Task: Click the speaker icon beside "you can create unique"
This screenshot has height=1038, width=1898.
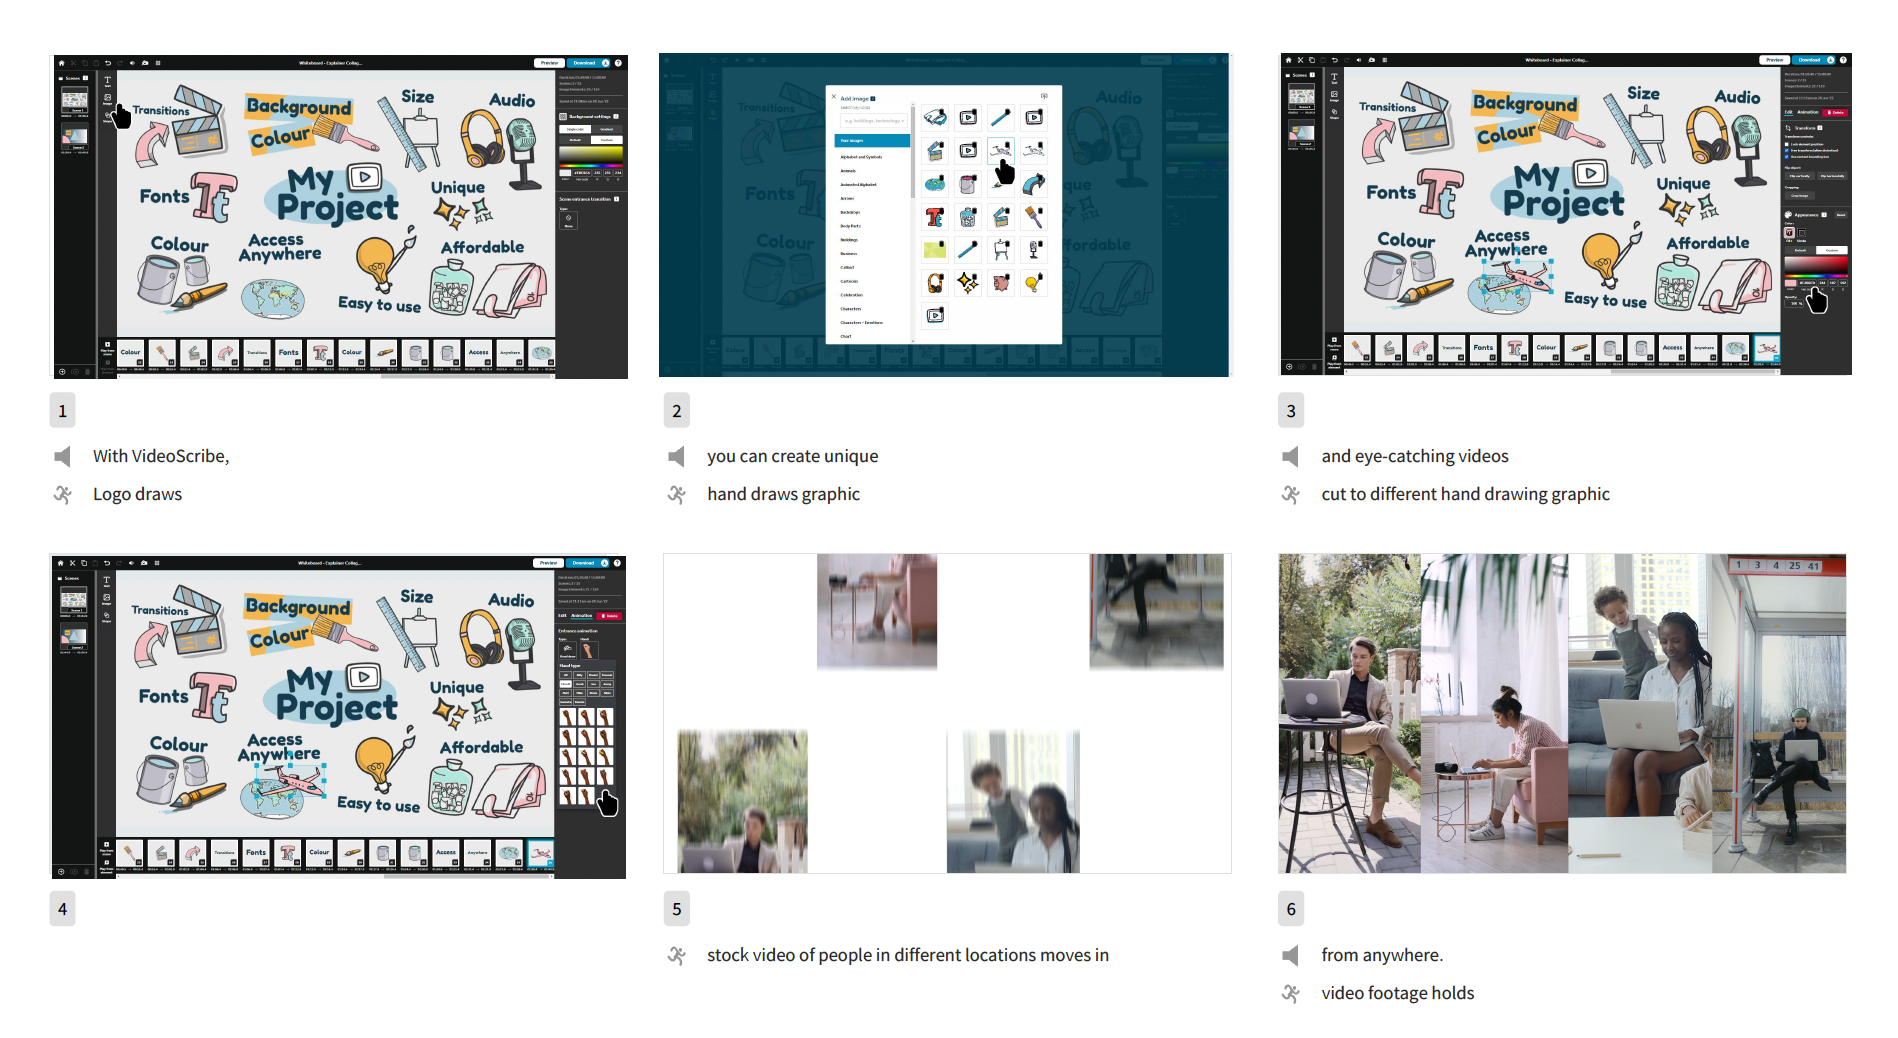Action: 677,457
